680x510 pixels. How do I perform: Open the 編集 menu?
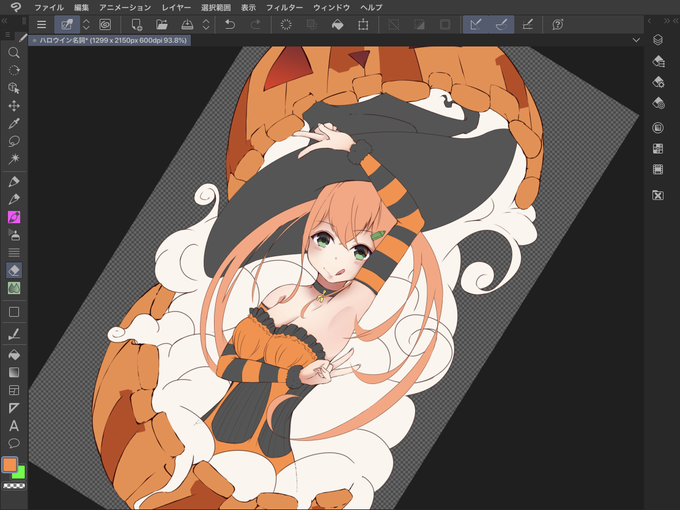pyautogui.click(x=81, y=7)
